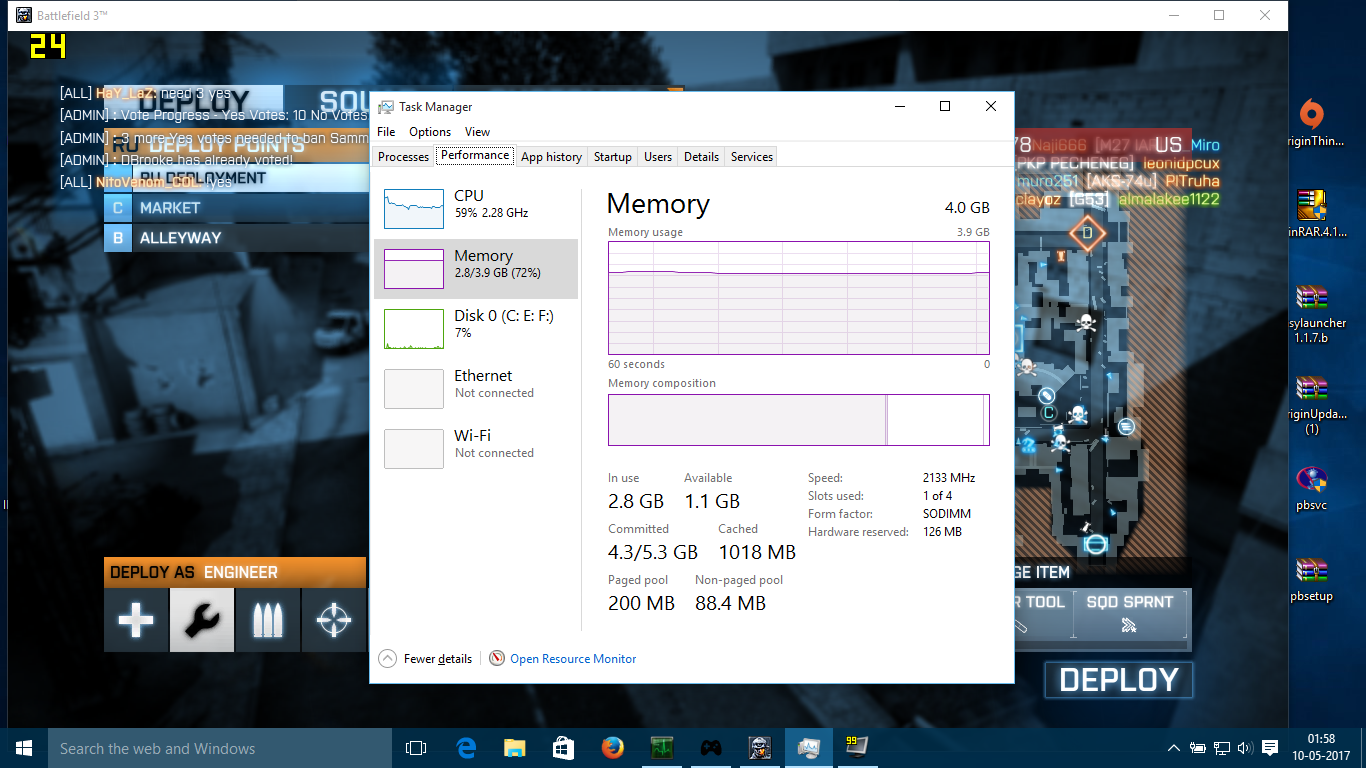1366x768 pixels.
Task: Open the Windows Store taskbar icon
Action: pyautogui.click(x=563, y=748)
